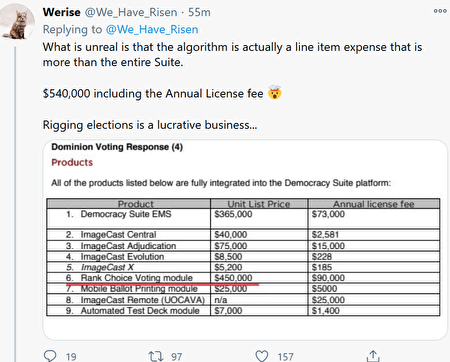Click the Products heading in the attached image
The height and width of the screenshot is (362, 450).
coord(72,163)
